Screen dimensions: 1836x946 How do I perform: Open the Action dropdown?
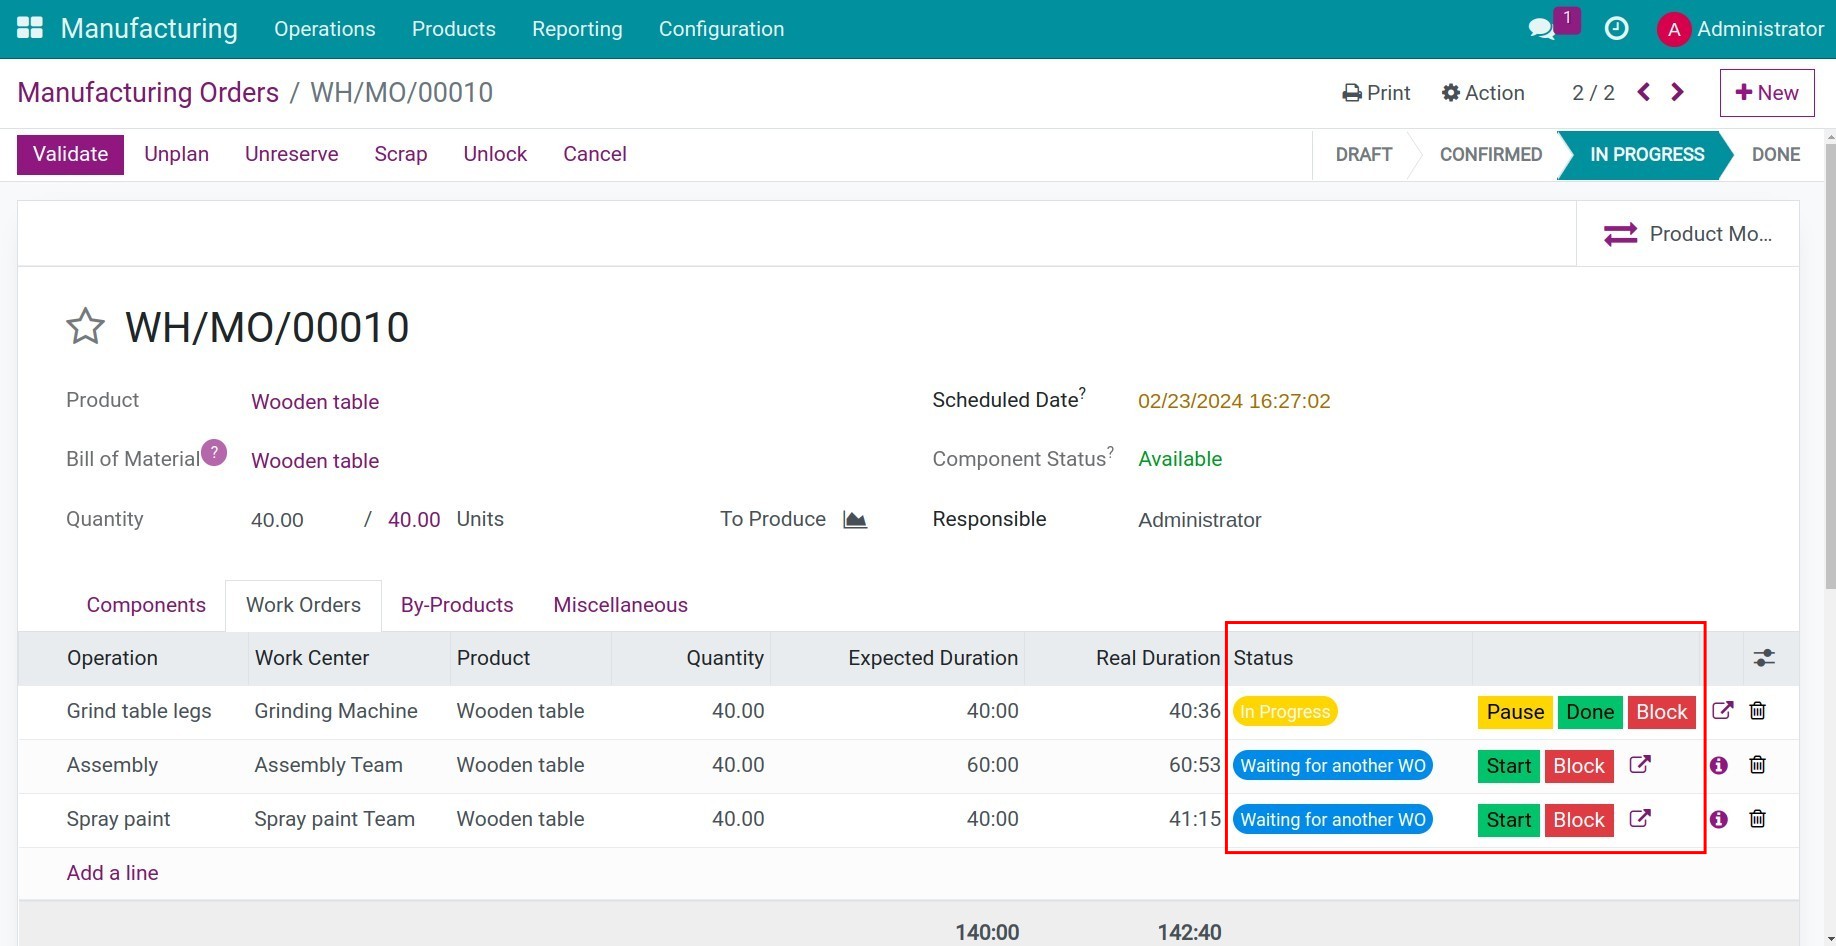pyautogui.click(x=1483, y=92)
